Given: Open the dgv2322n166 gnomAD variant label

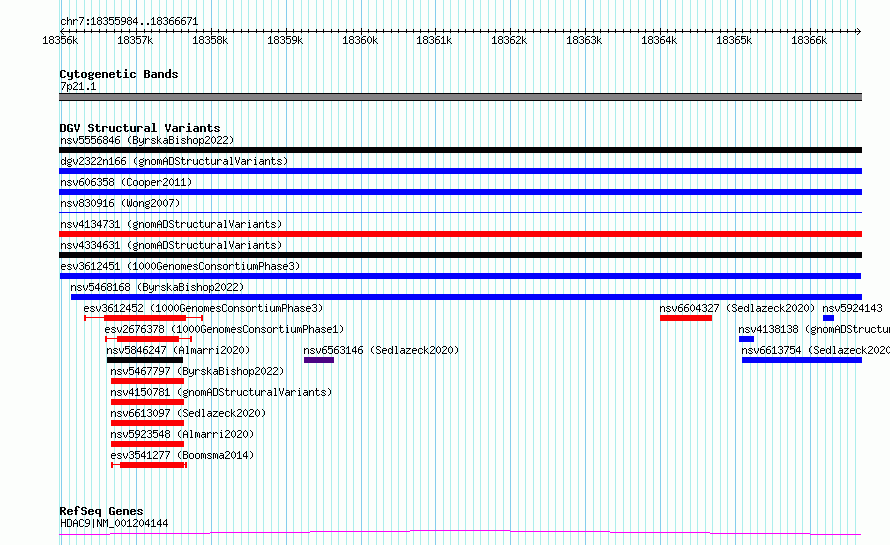Looking at the screenshot, I should coord(174,161).
